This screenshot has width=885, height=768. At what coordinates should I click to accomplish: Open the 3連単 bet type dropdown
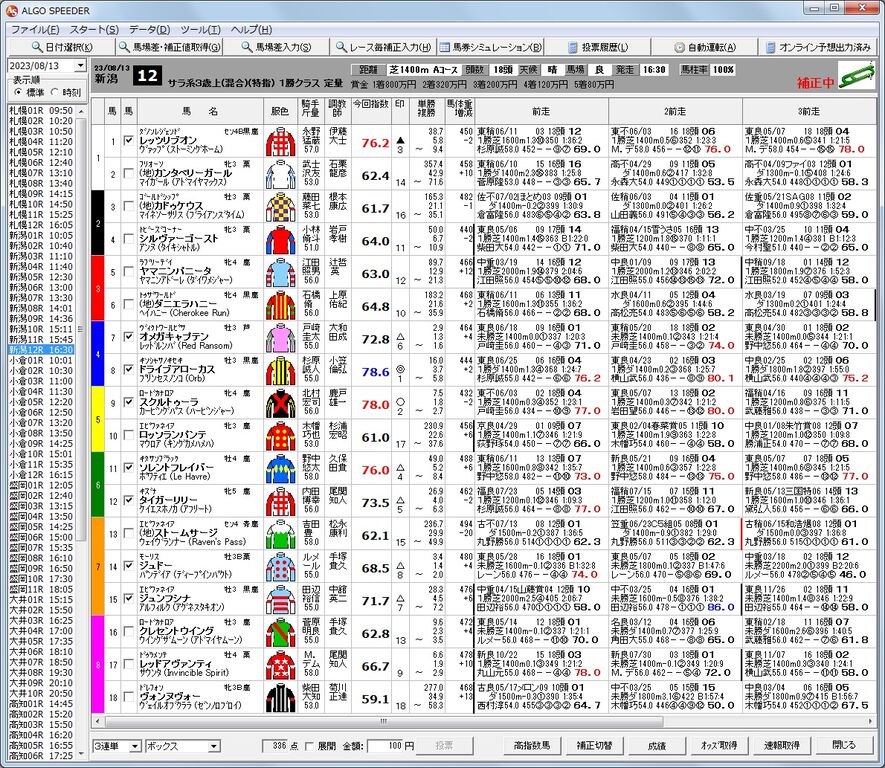point(135,746)
